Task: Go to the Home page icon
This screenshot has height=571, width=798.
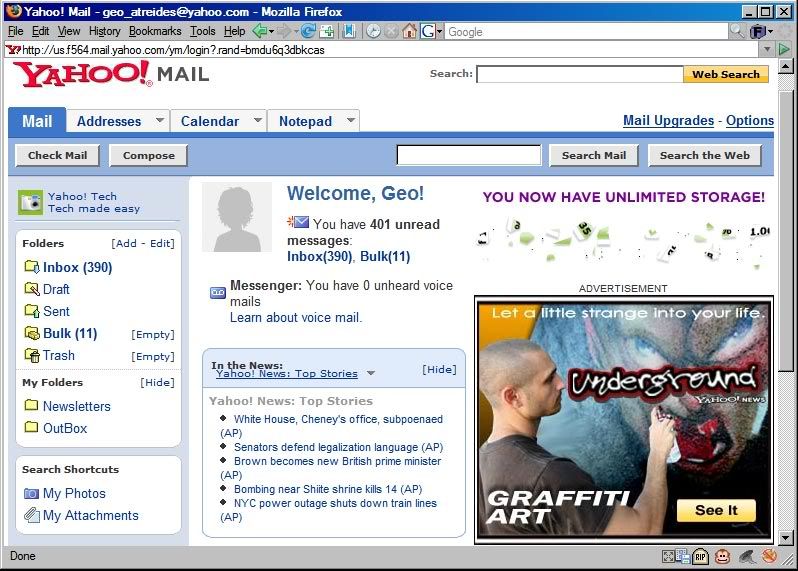Action: [x=409, y=32]
